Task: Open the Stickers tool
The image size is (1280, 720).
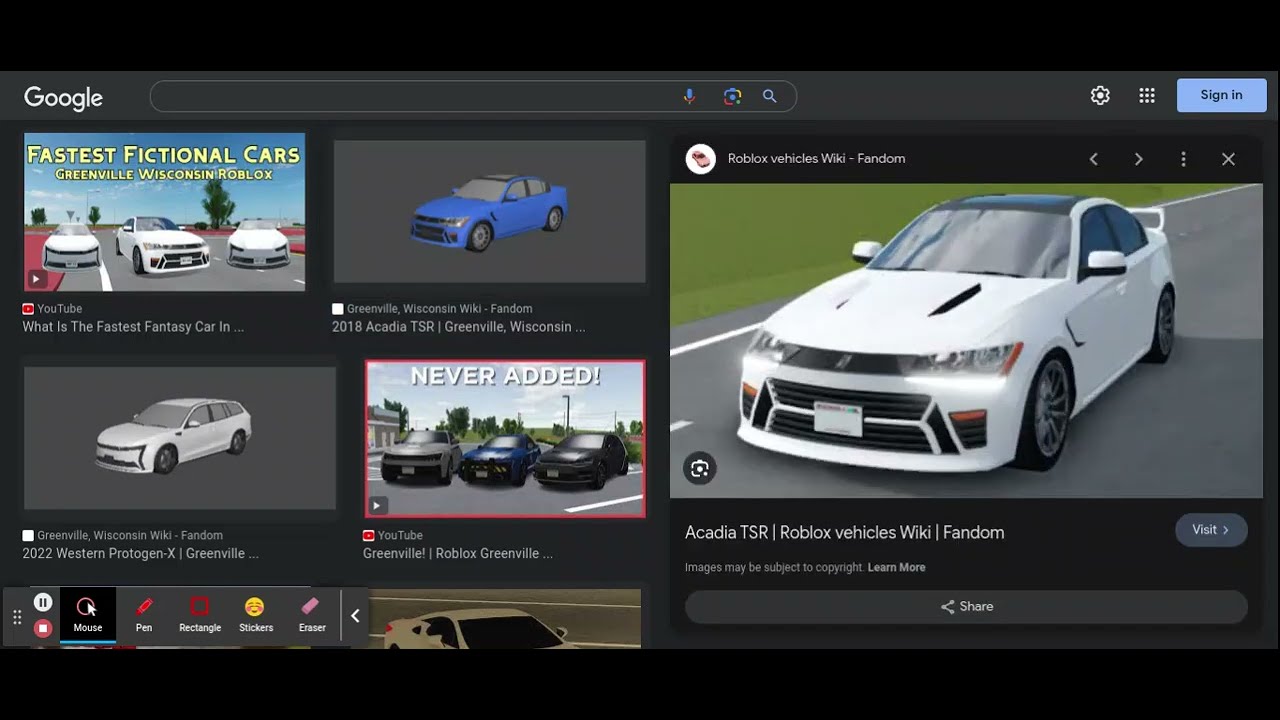Action: [x=255, y=614]
